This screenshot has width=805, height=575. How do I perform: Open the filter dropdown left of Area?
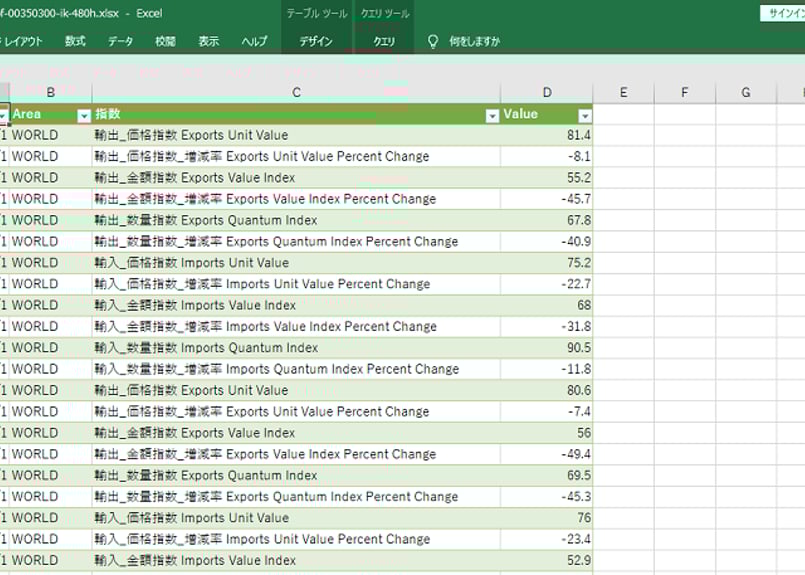[x=4, y=116]
